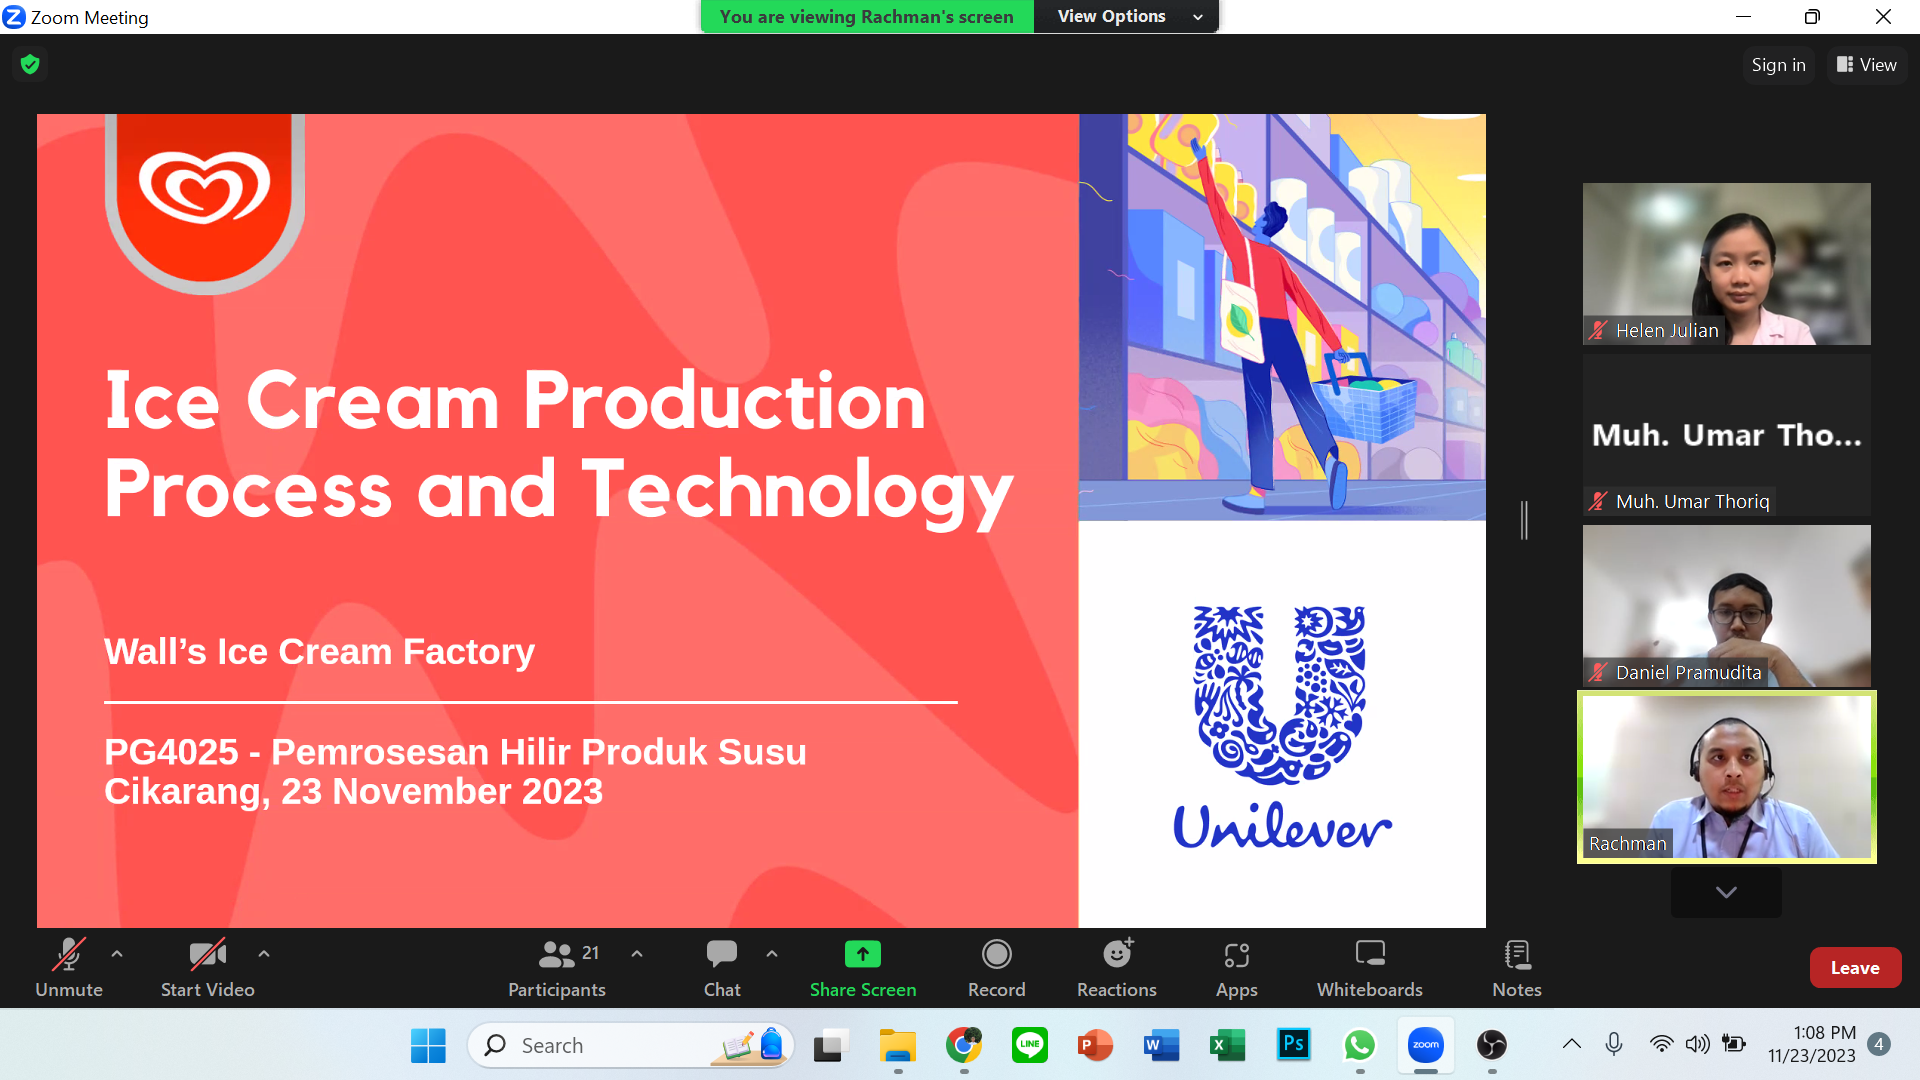Open the Windows Start menu
1920x1080 pixels.
[x=428, y=1046]
